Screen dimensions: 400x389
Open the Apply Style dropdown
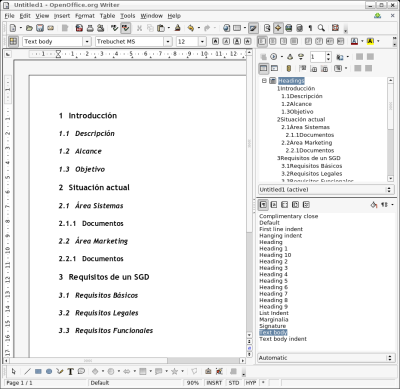(87, 42)
